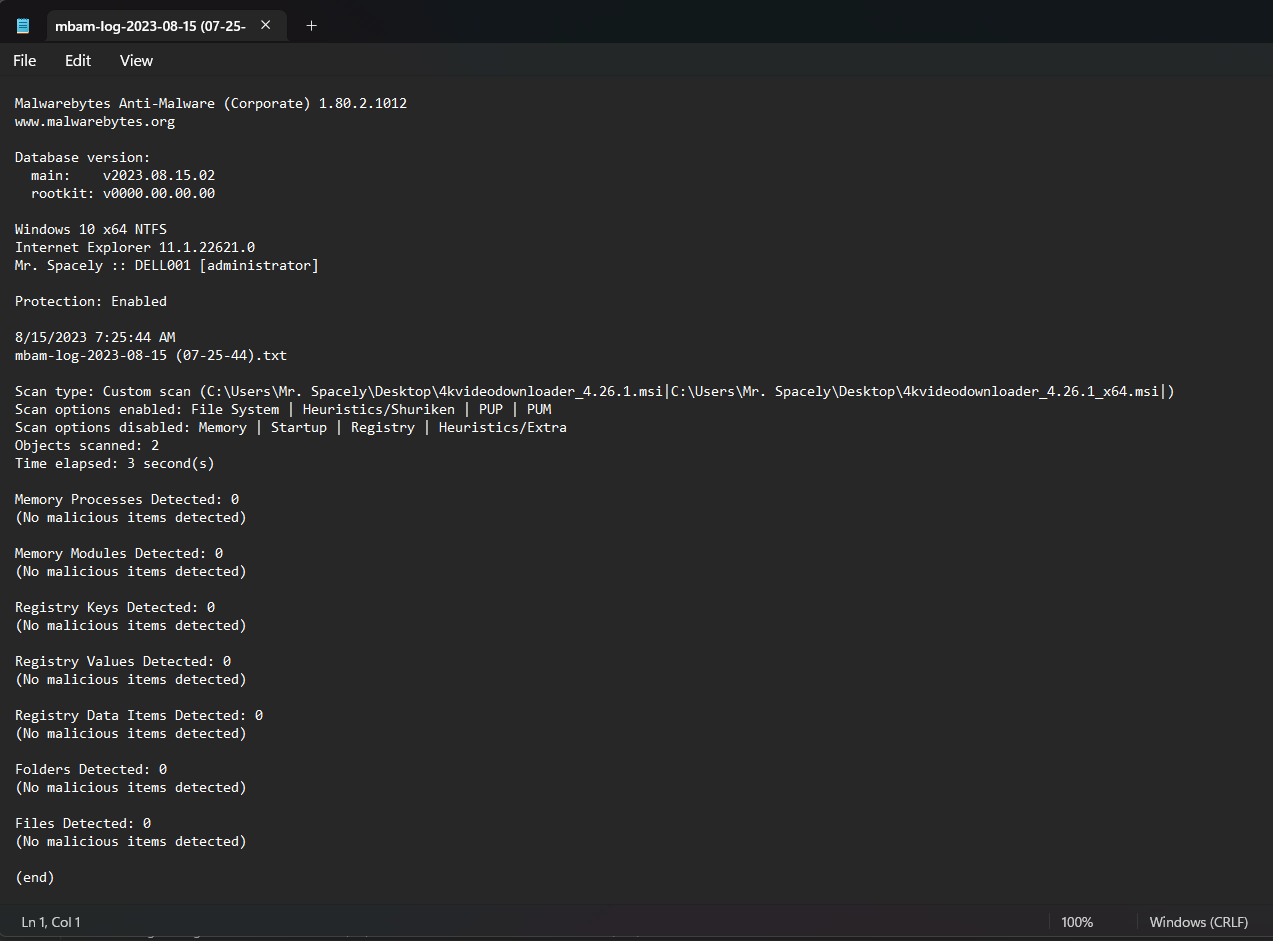Click the main v2023.08.15.02 line
1273x941 pixels.
tap(123, 175)
